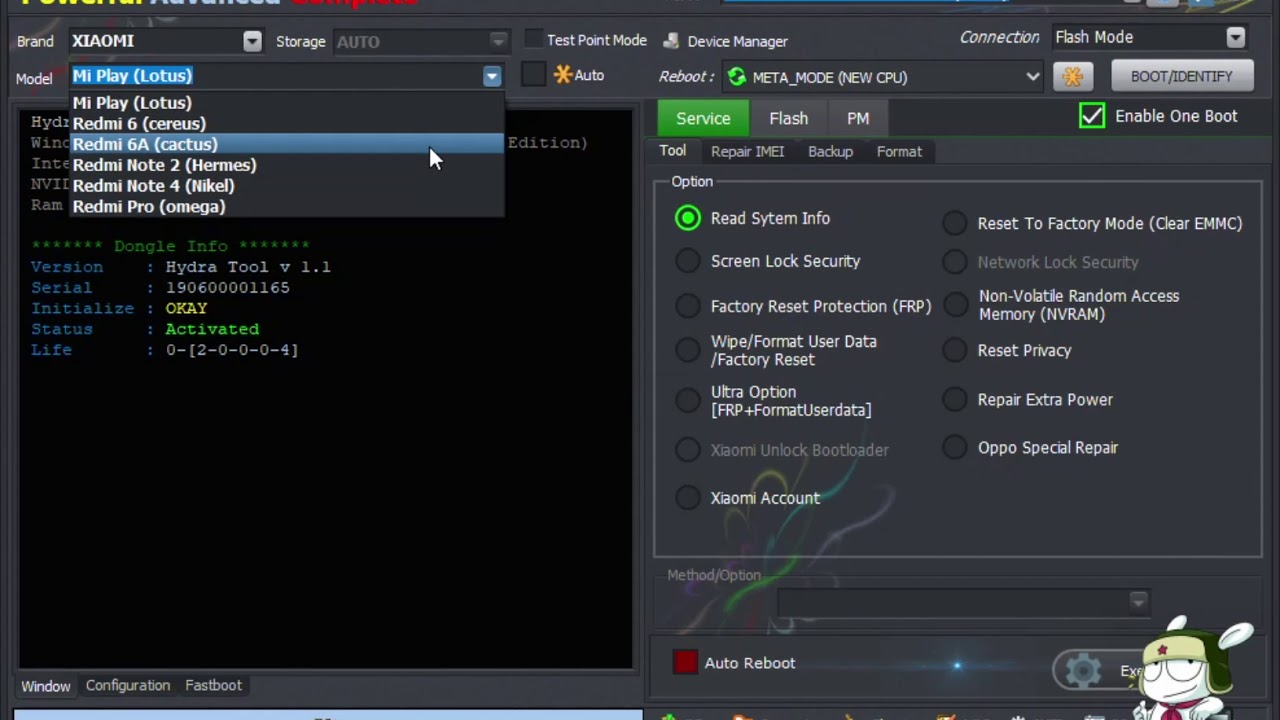Collapse the Model dropdown arrow
This screenshot has width=1280, height=720.
click(492, 76)
